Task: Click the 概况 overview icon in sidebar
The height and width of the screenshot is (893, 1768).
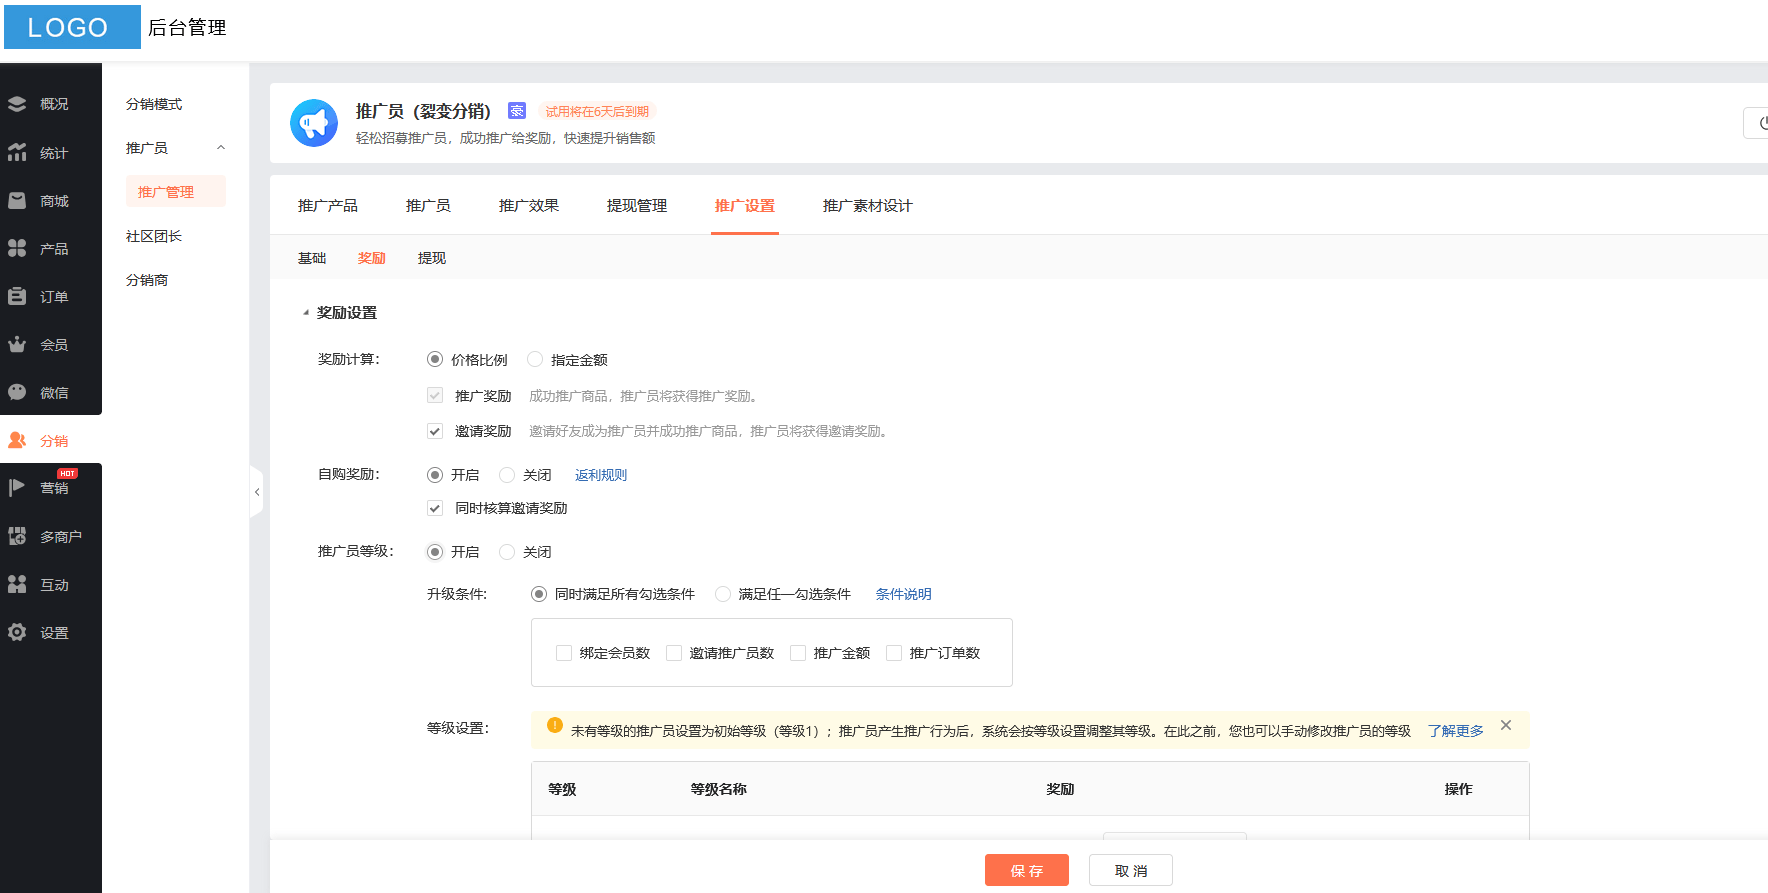Action: (17, 104)
